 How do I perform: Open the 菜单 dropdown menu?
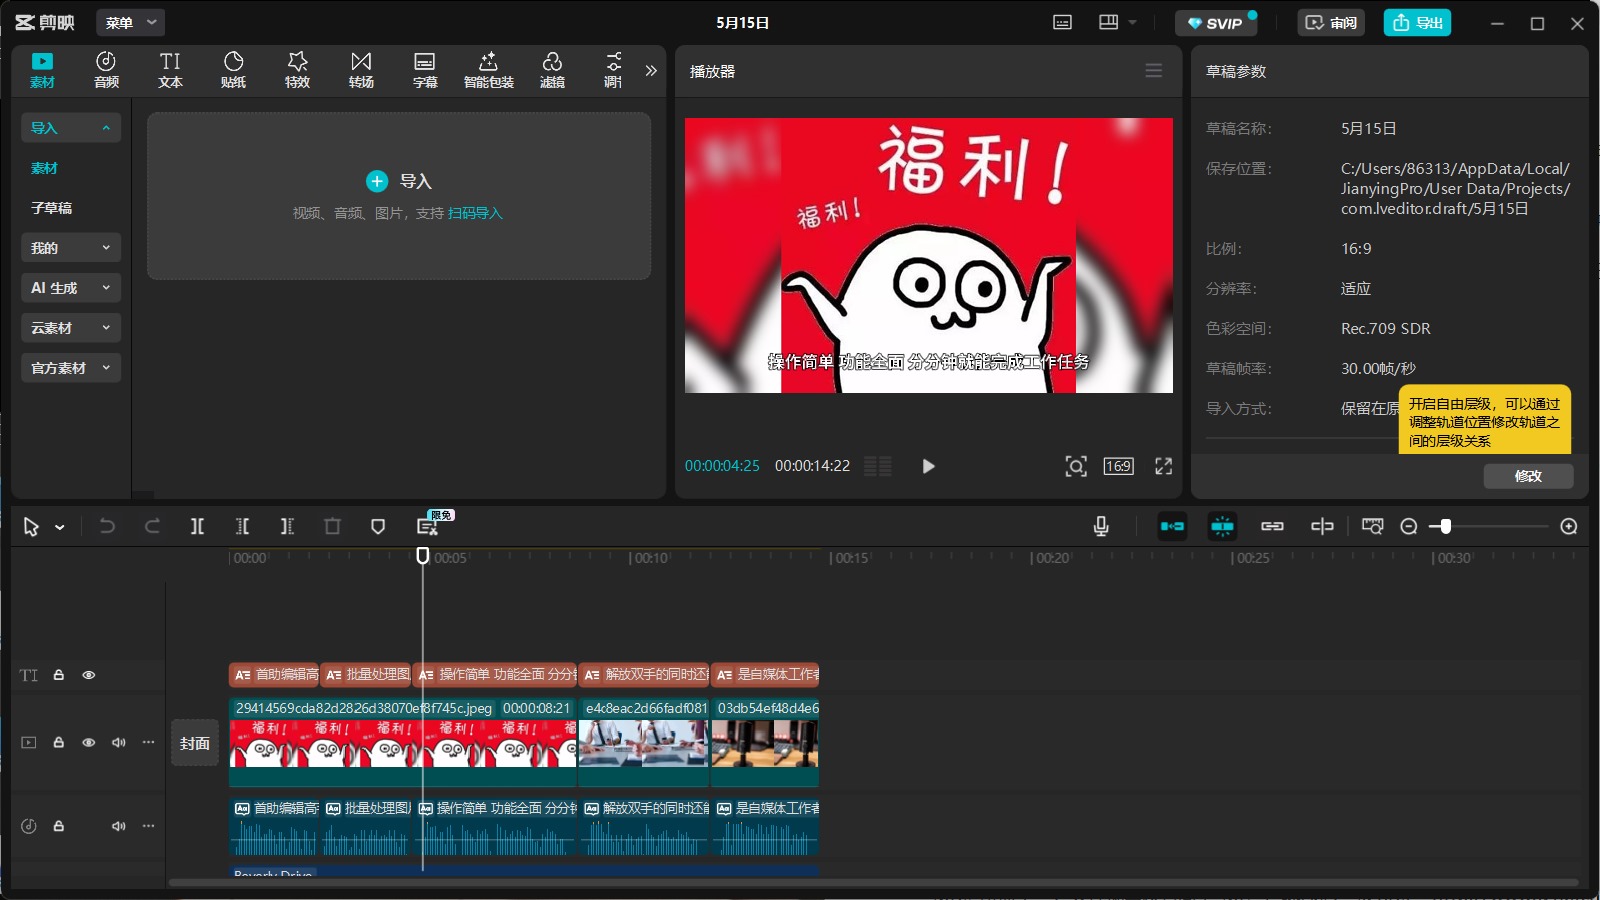[131, 22]
